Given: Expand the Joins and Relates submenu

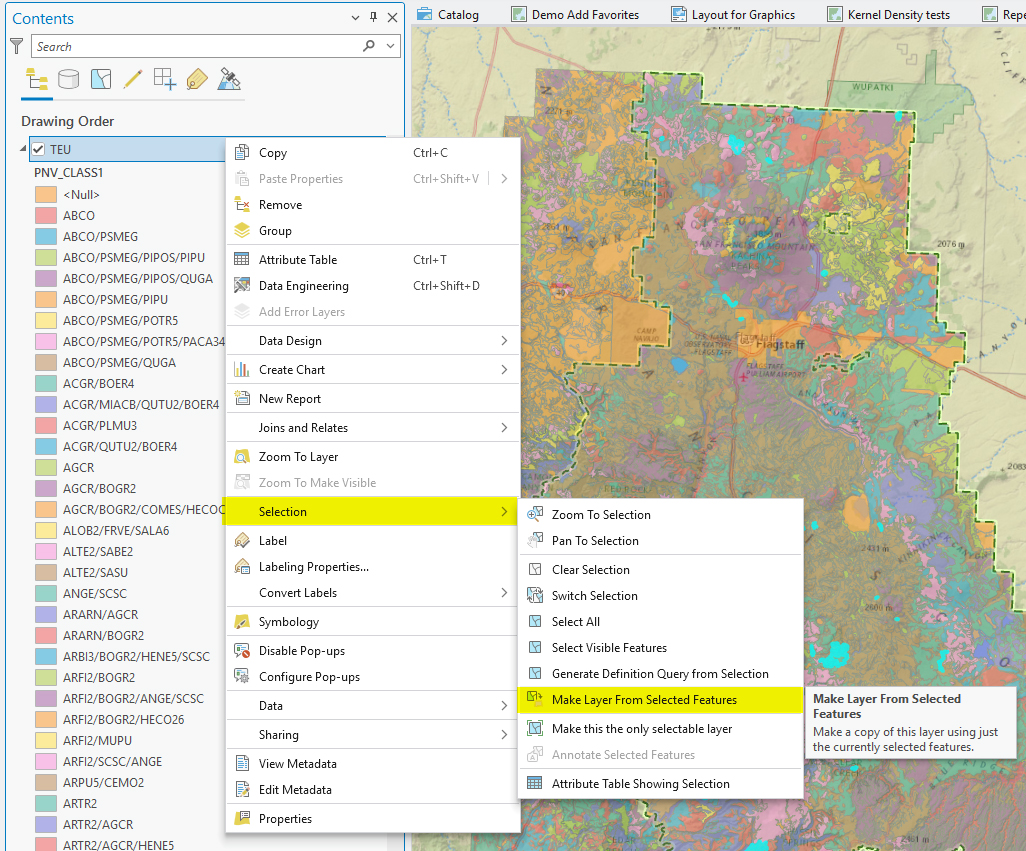Looking at the screenshot, I should click(x=373, y=428).
